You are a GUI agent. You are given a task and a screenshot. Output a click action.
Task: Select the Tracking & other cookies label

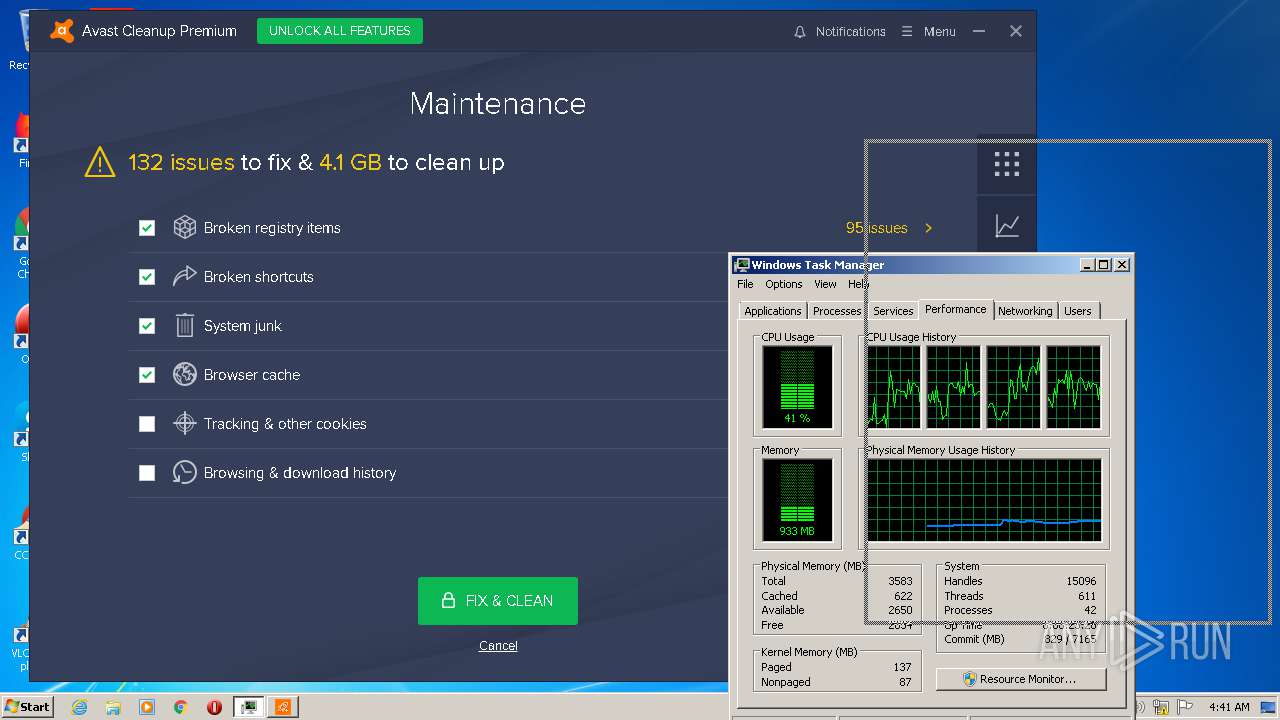285,424
